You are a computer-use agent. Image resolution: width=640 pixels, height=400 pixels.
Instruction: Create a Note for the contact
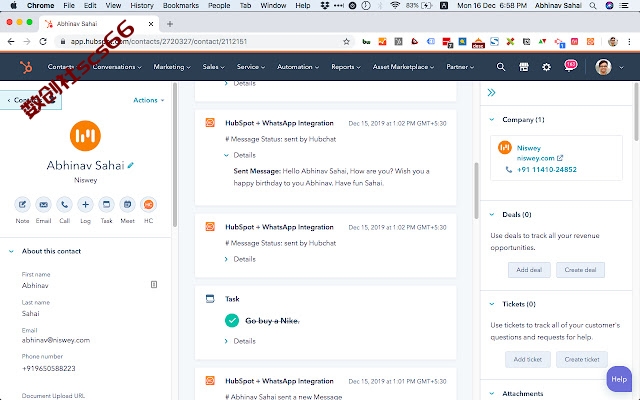[22, 204]
